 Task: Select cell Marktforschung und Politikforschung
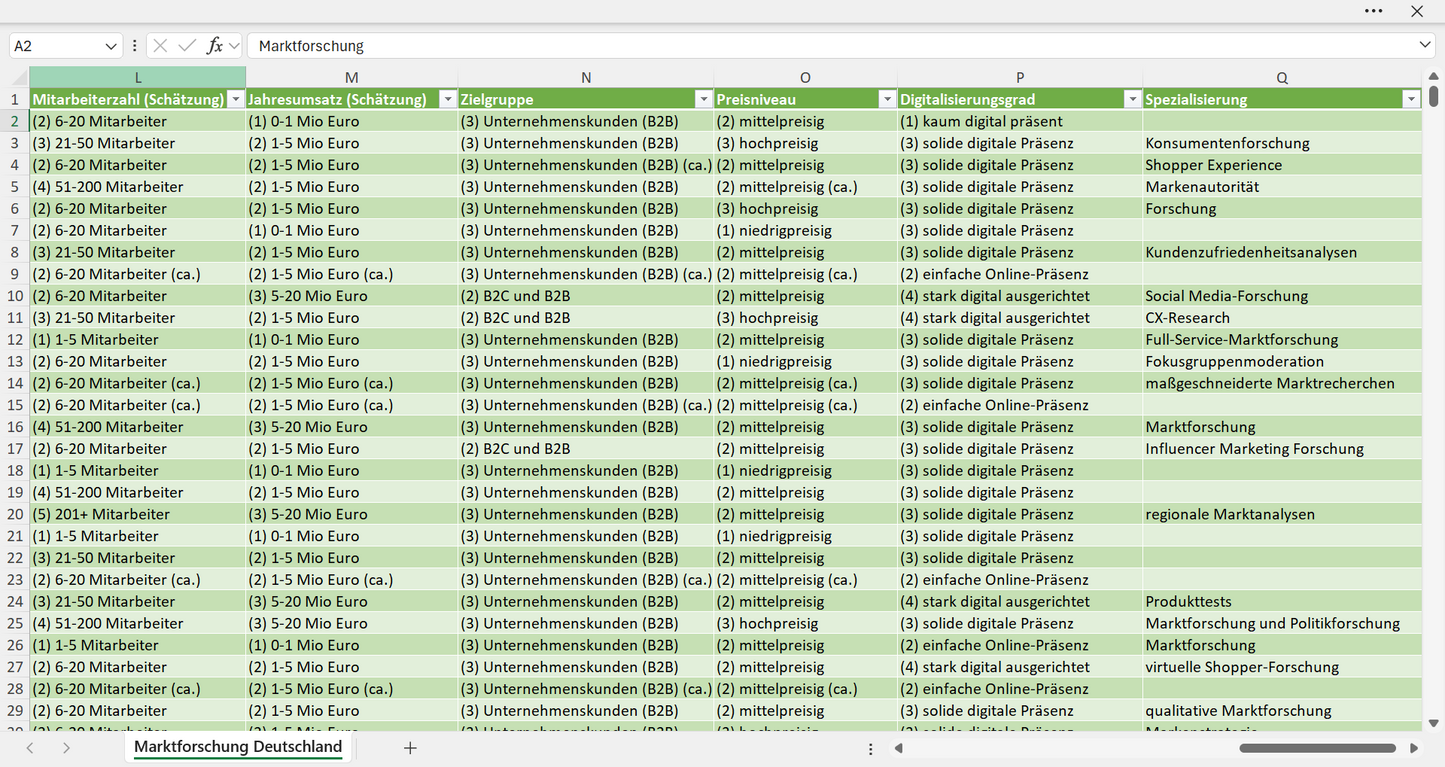point(1282,623)
